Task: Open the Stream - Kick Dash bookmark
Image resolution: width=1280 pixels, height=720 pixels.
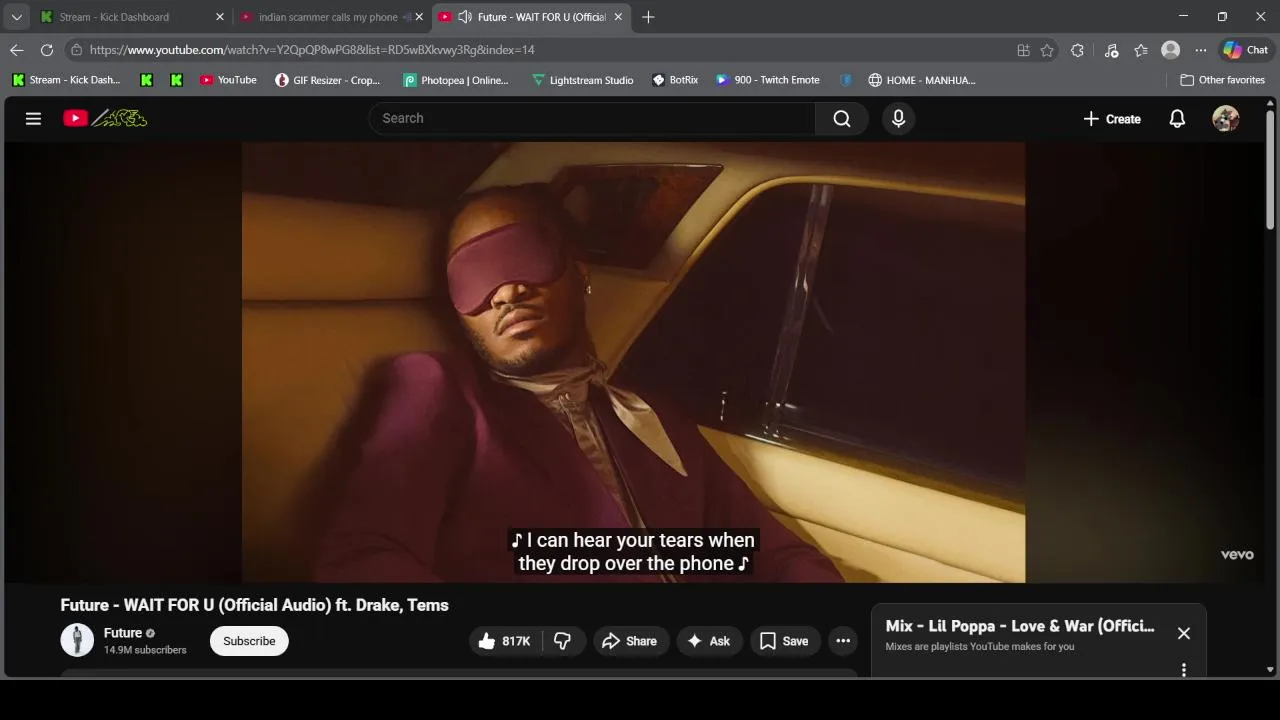Action: (66, 80)
